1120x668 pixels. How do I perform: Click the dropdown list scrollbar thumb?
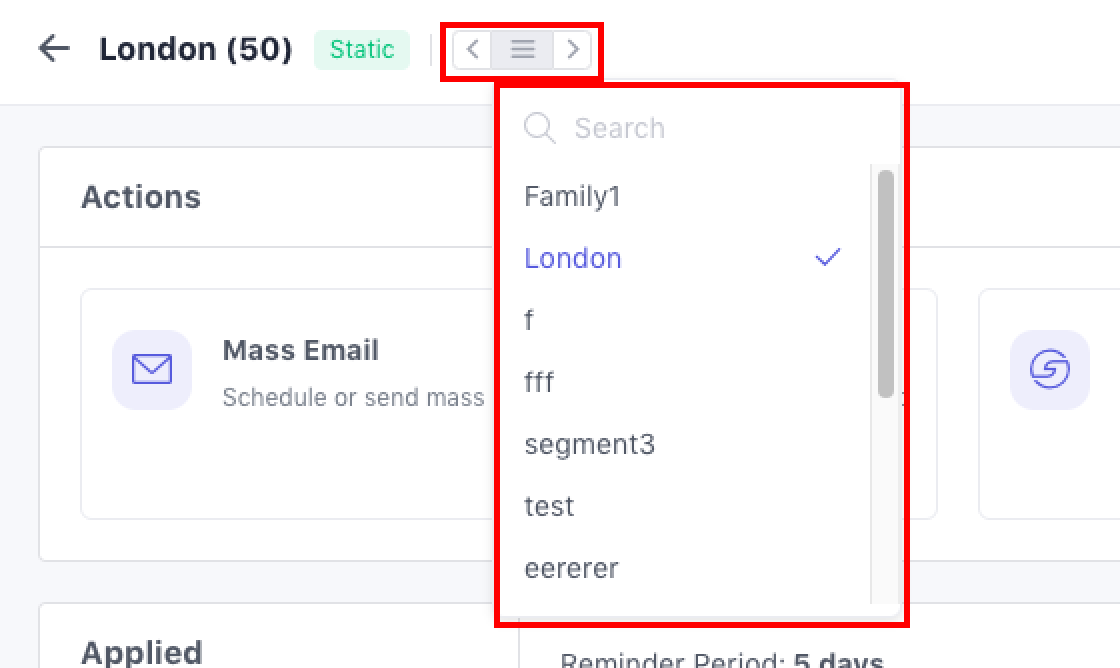pyautogui.click(x=885, y=283)
